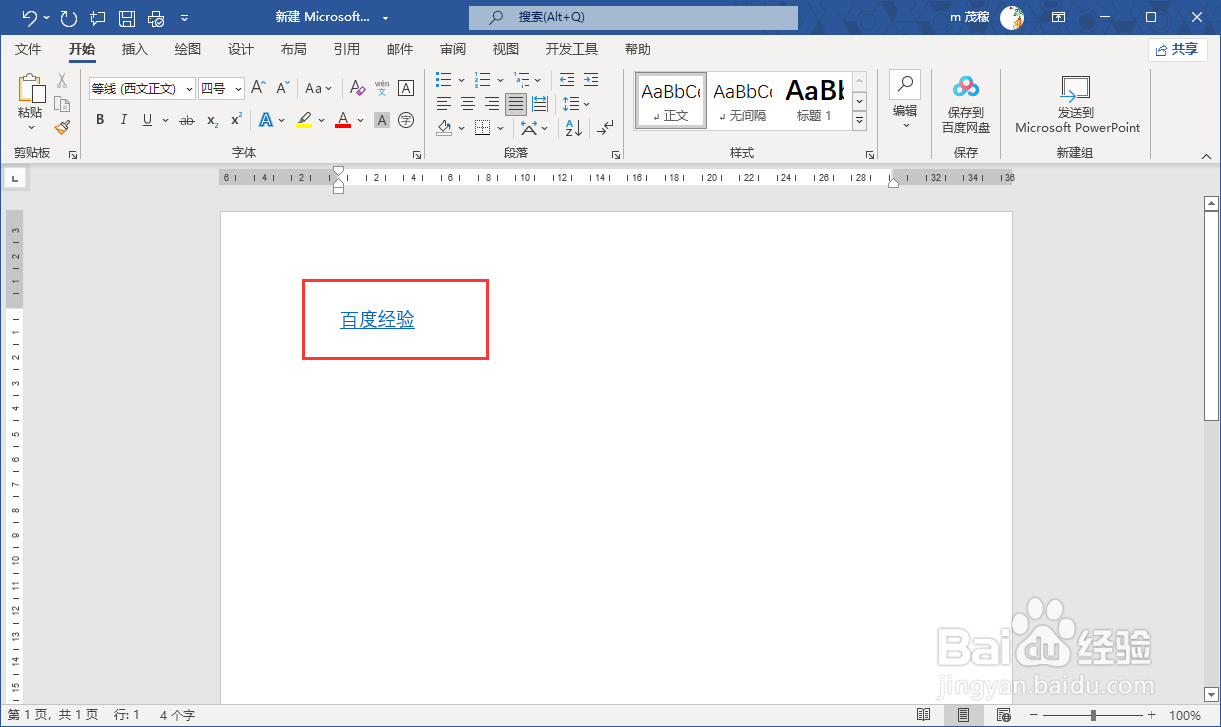
Task: Center align the text
Action: [468, 104]
